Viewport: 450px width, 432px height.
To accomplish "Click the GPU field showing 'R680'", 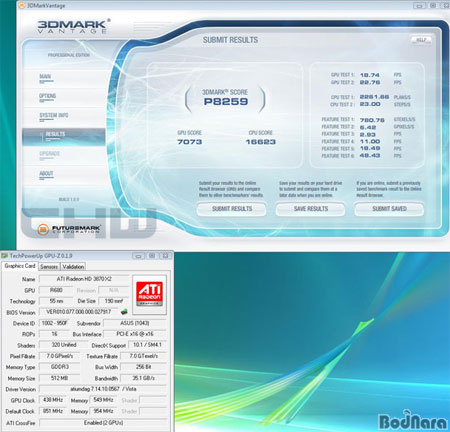I will click(x=56, y=290).
